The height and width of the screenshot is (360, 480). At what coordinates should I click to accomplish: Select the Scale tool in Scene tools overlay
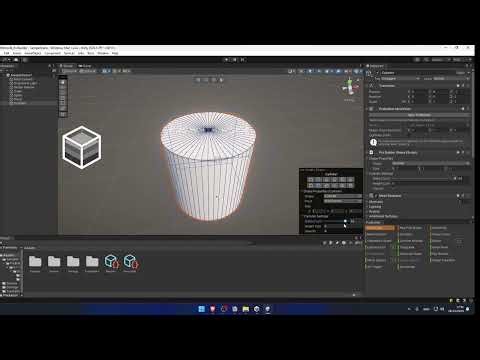[63, 98]
